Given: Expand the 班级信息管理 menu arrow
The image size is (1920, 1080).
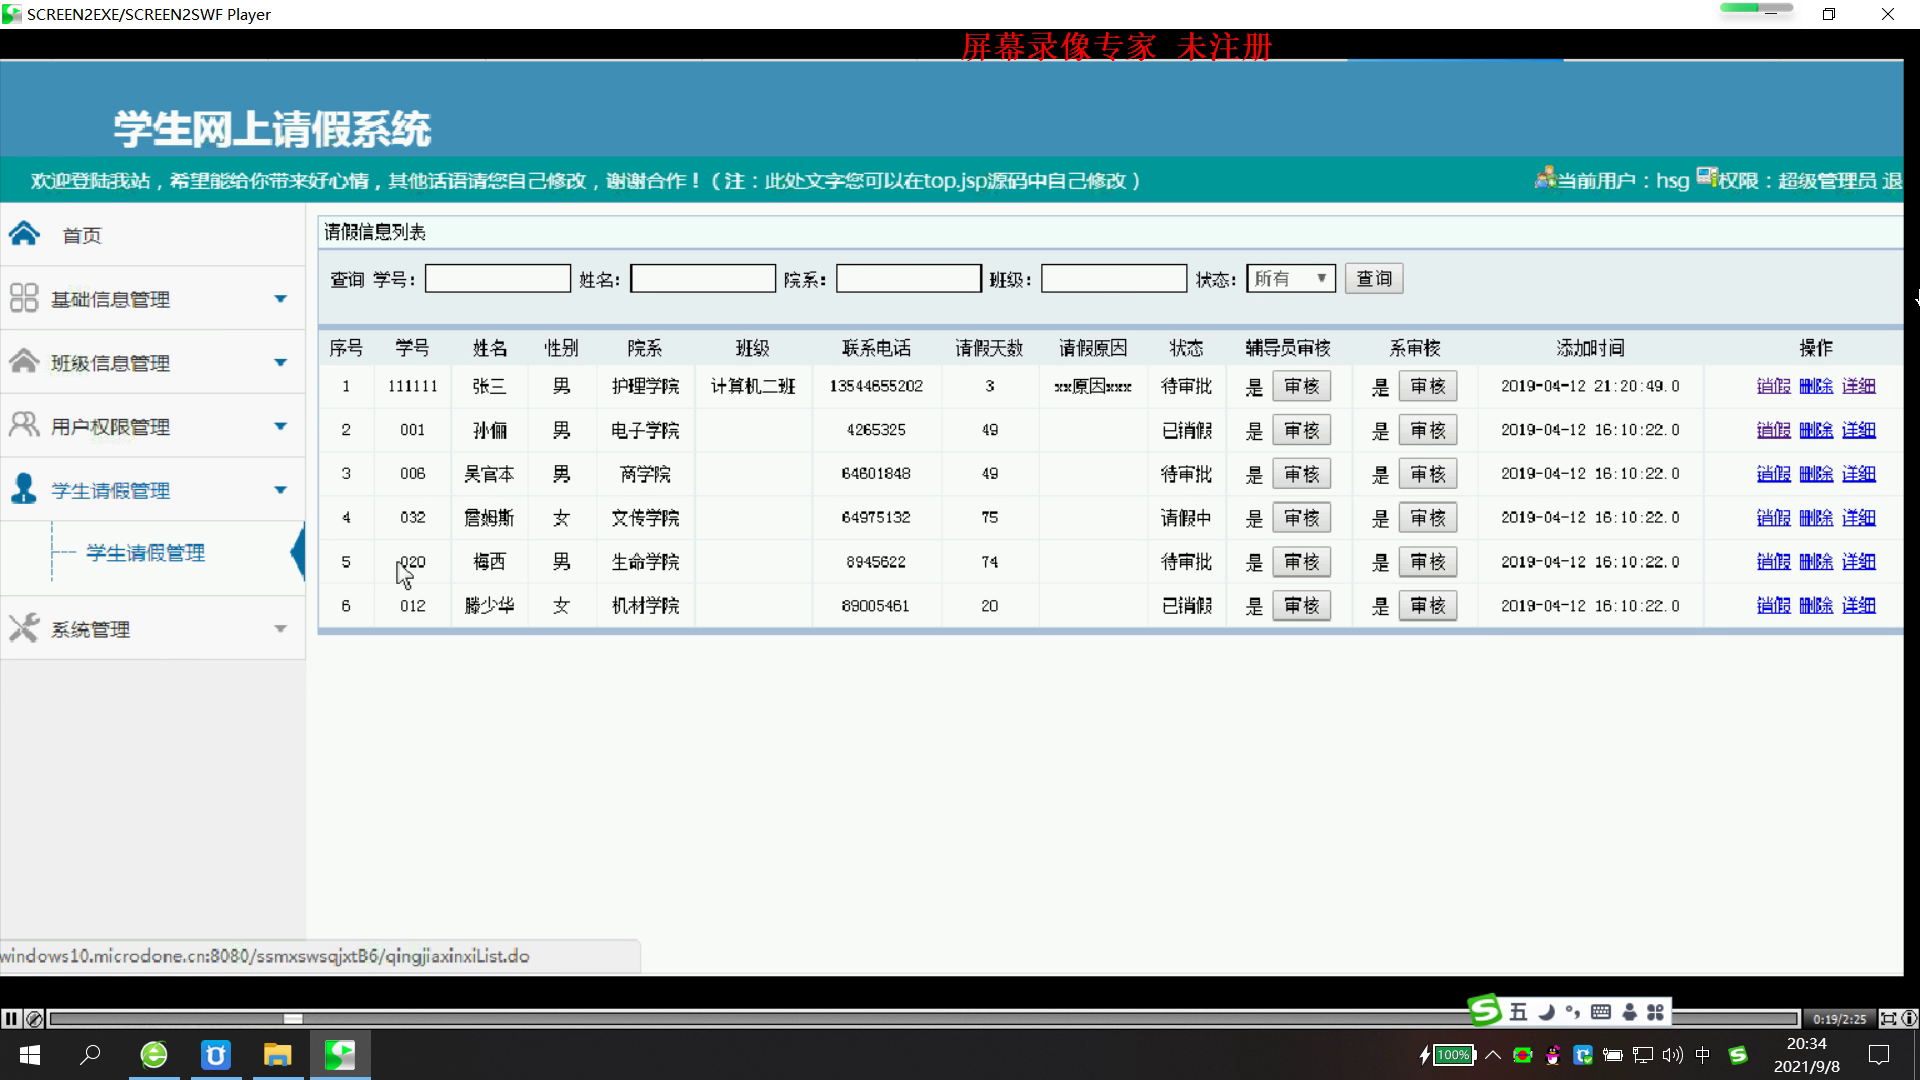Looking at the screenshot, I should (280, 362).
